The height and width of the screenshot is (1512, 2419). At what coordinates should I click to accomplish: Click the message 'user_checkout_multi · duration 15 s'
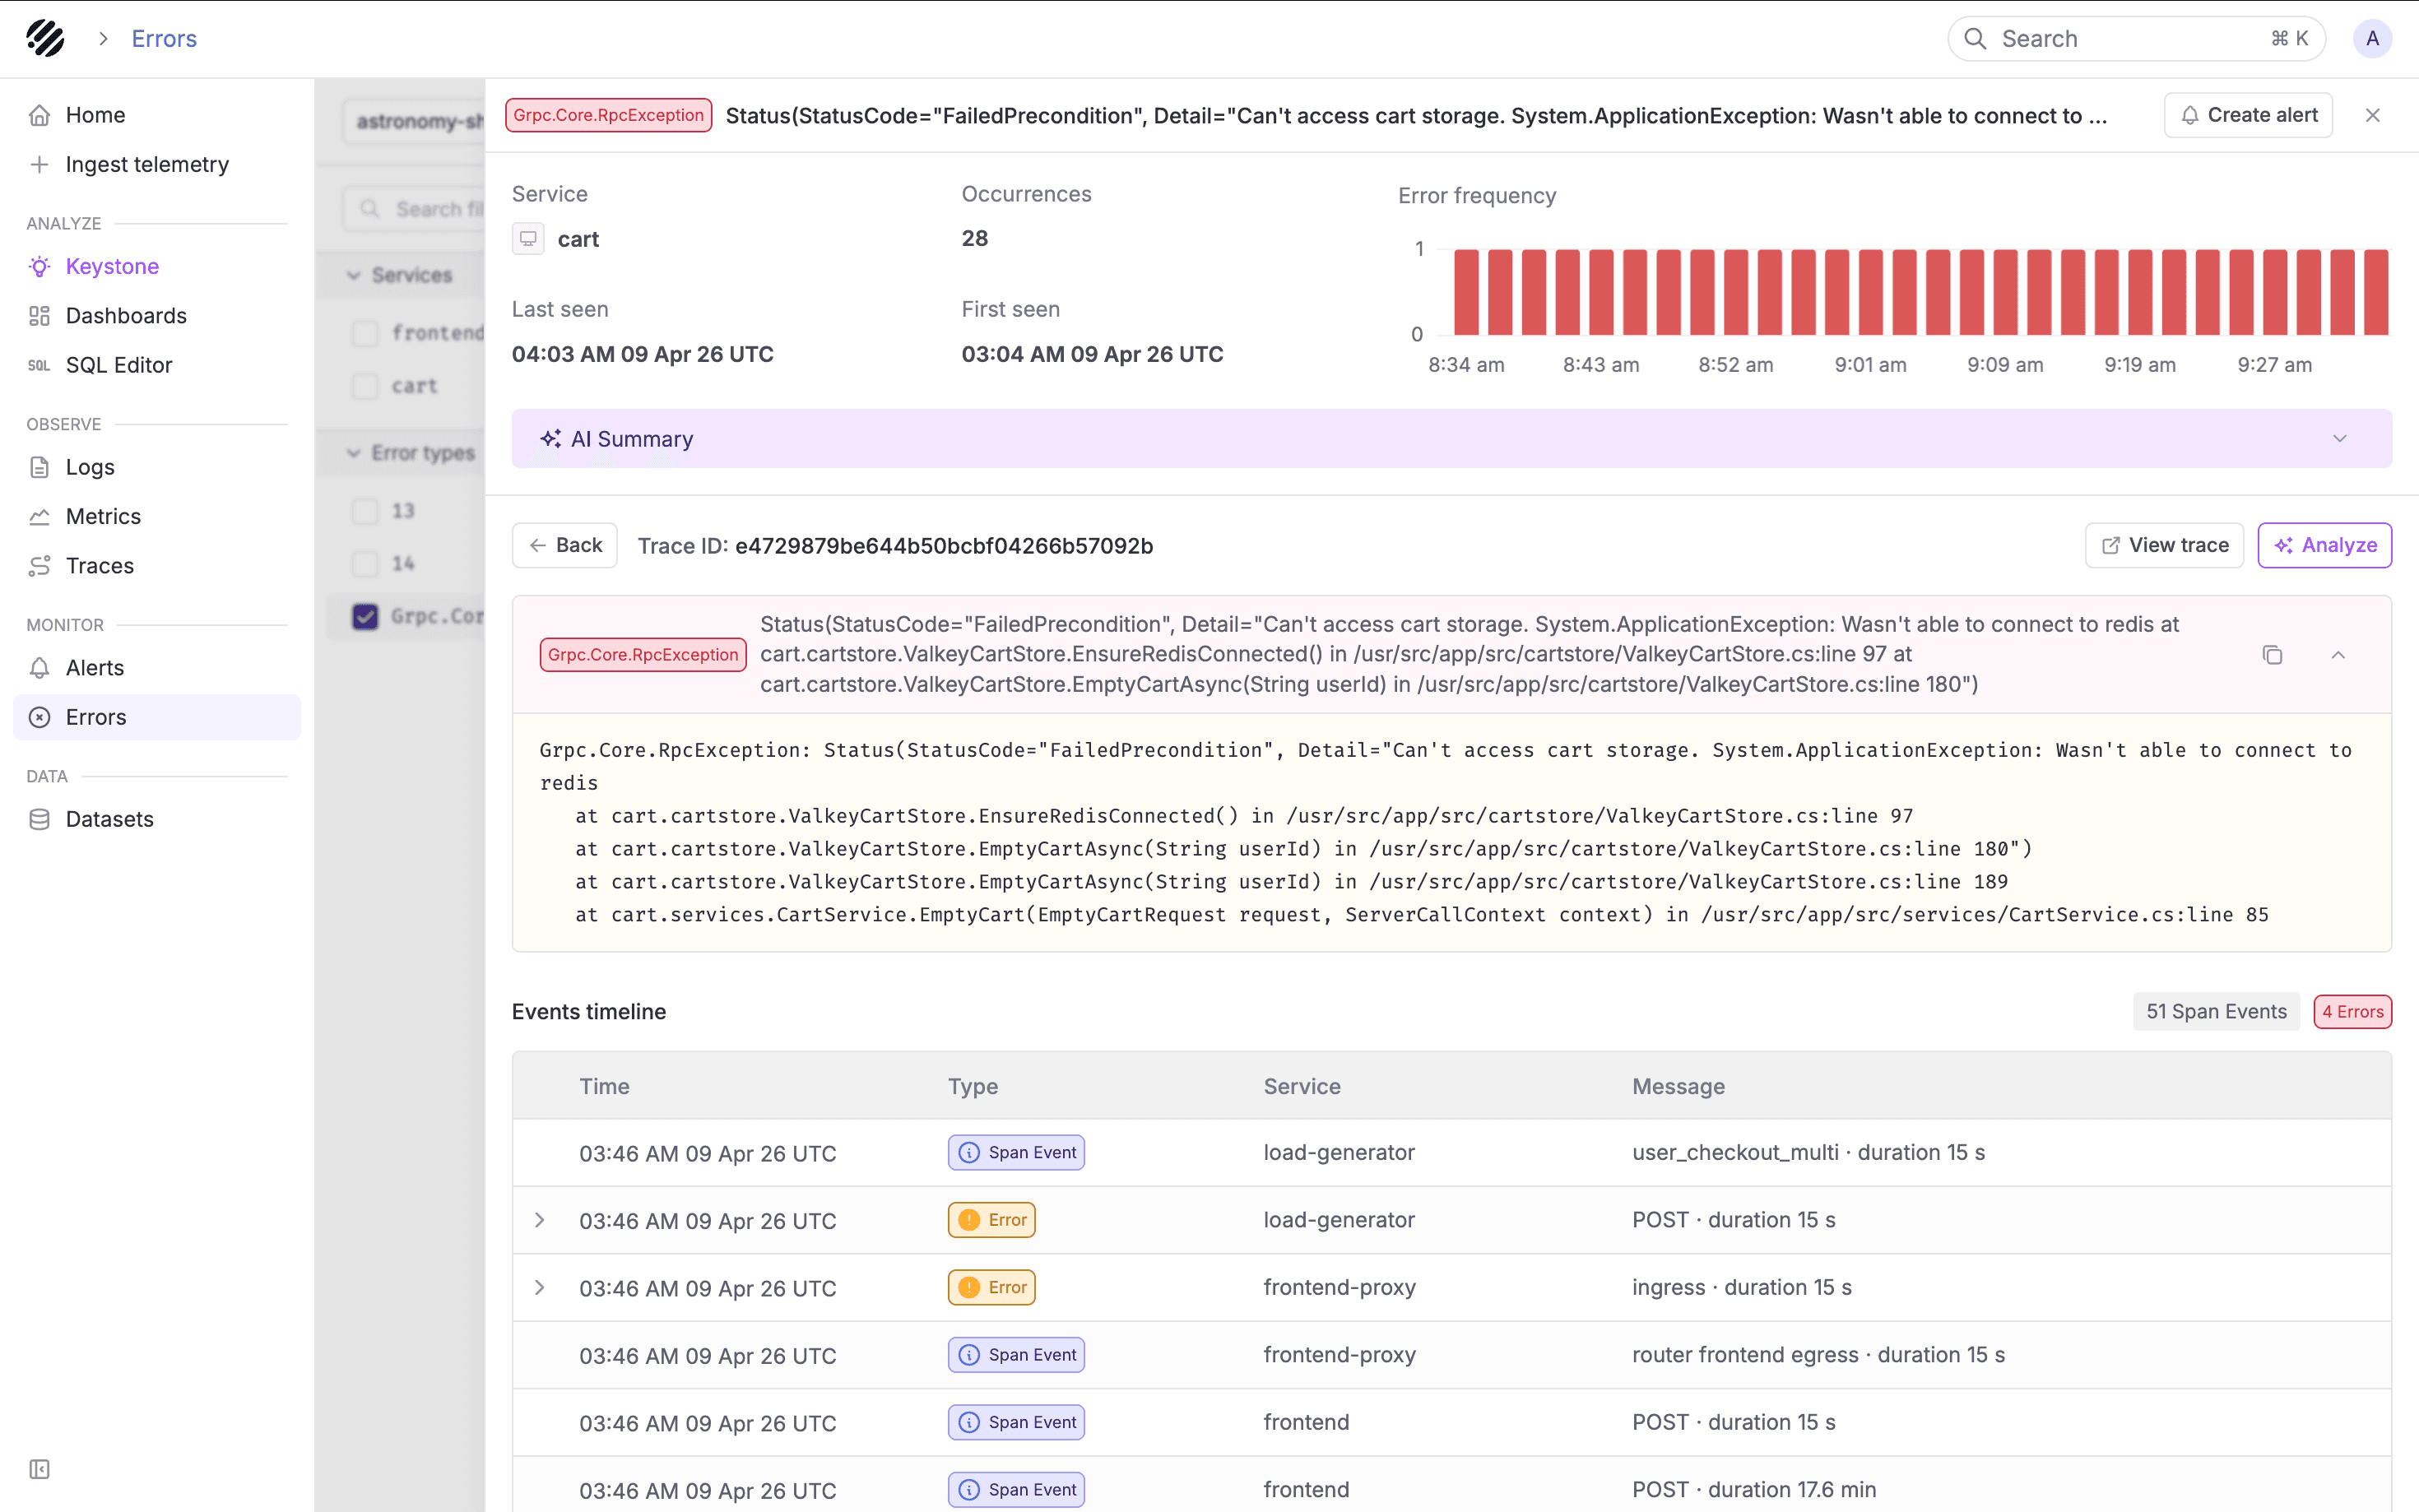click(x=1808, y=1152)
